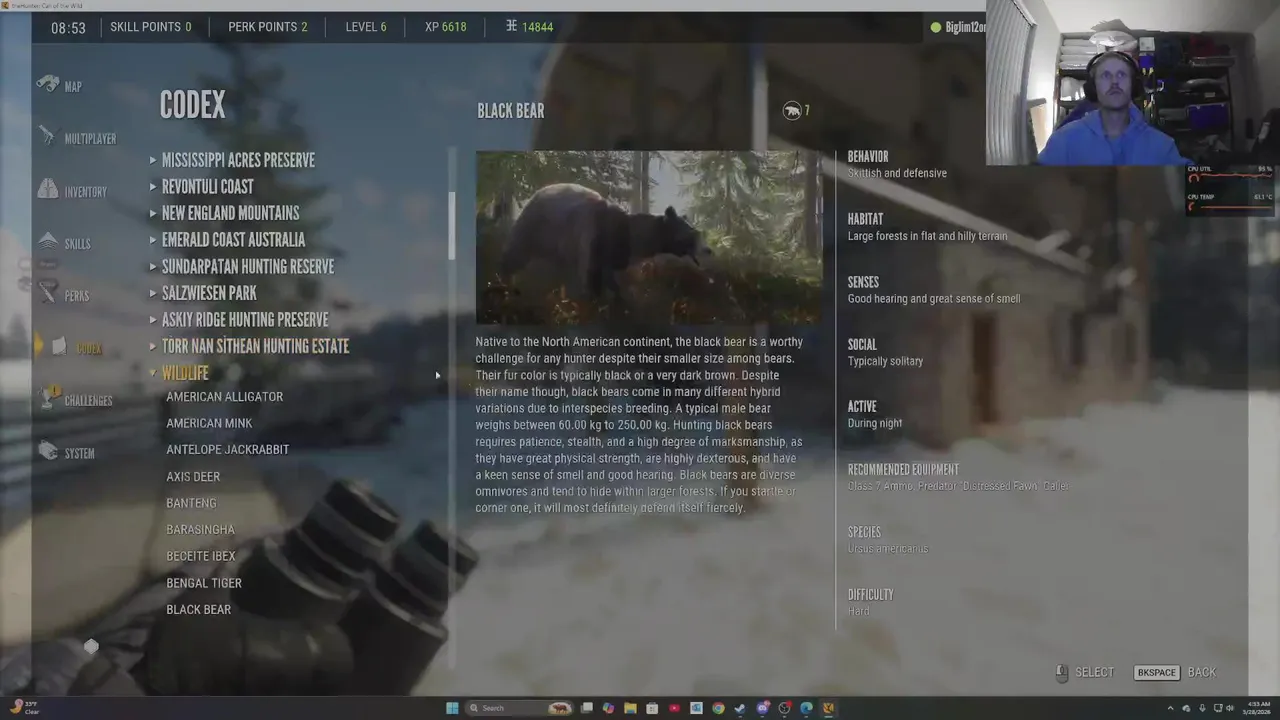This screenshot has width=1280, height=720.
Task: Expand Torr Nan Sithean Hunting Estate
Action: [249, 346]
